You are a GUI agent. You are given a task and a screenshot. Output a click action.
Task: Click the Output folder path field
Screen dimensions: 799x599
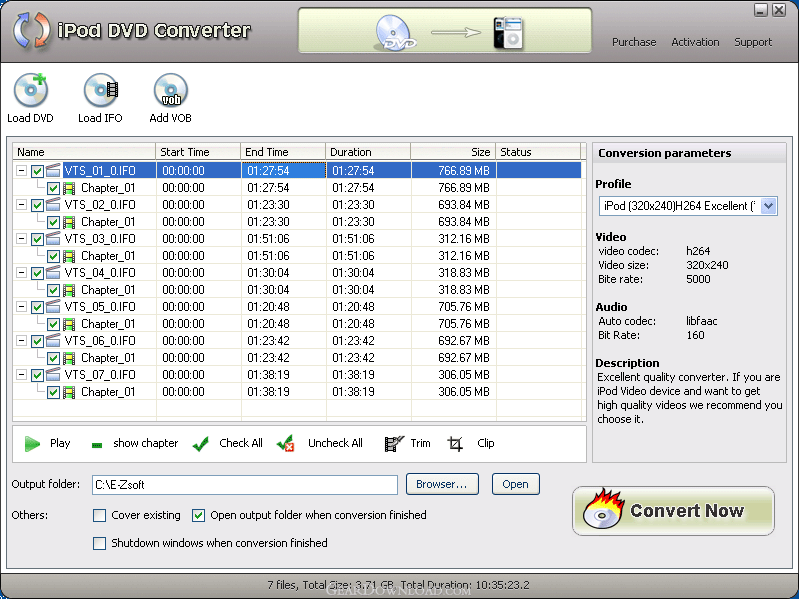245,484
